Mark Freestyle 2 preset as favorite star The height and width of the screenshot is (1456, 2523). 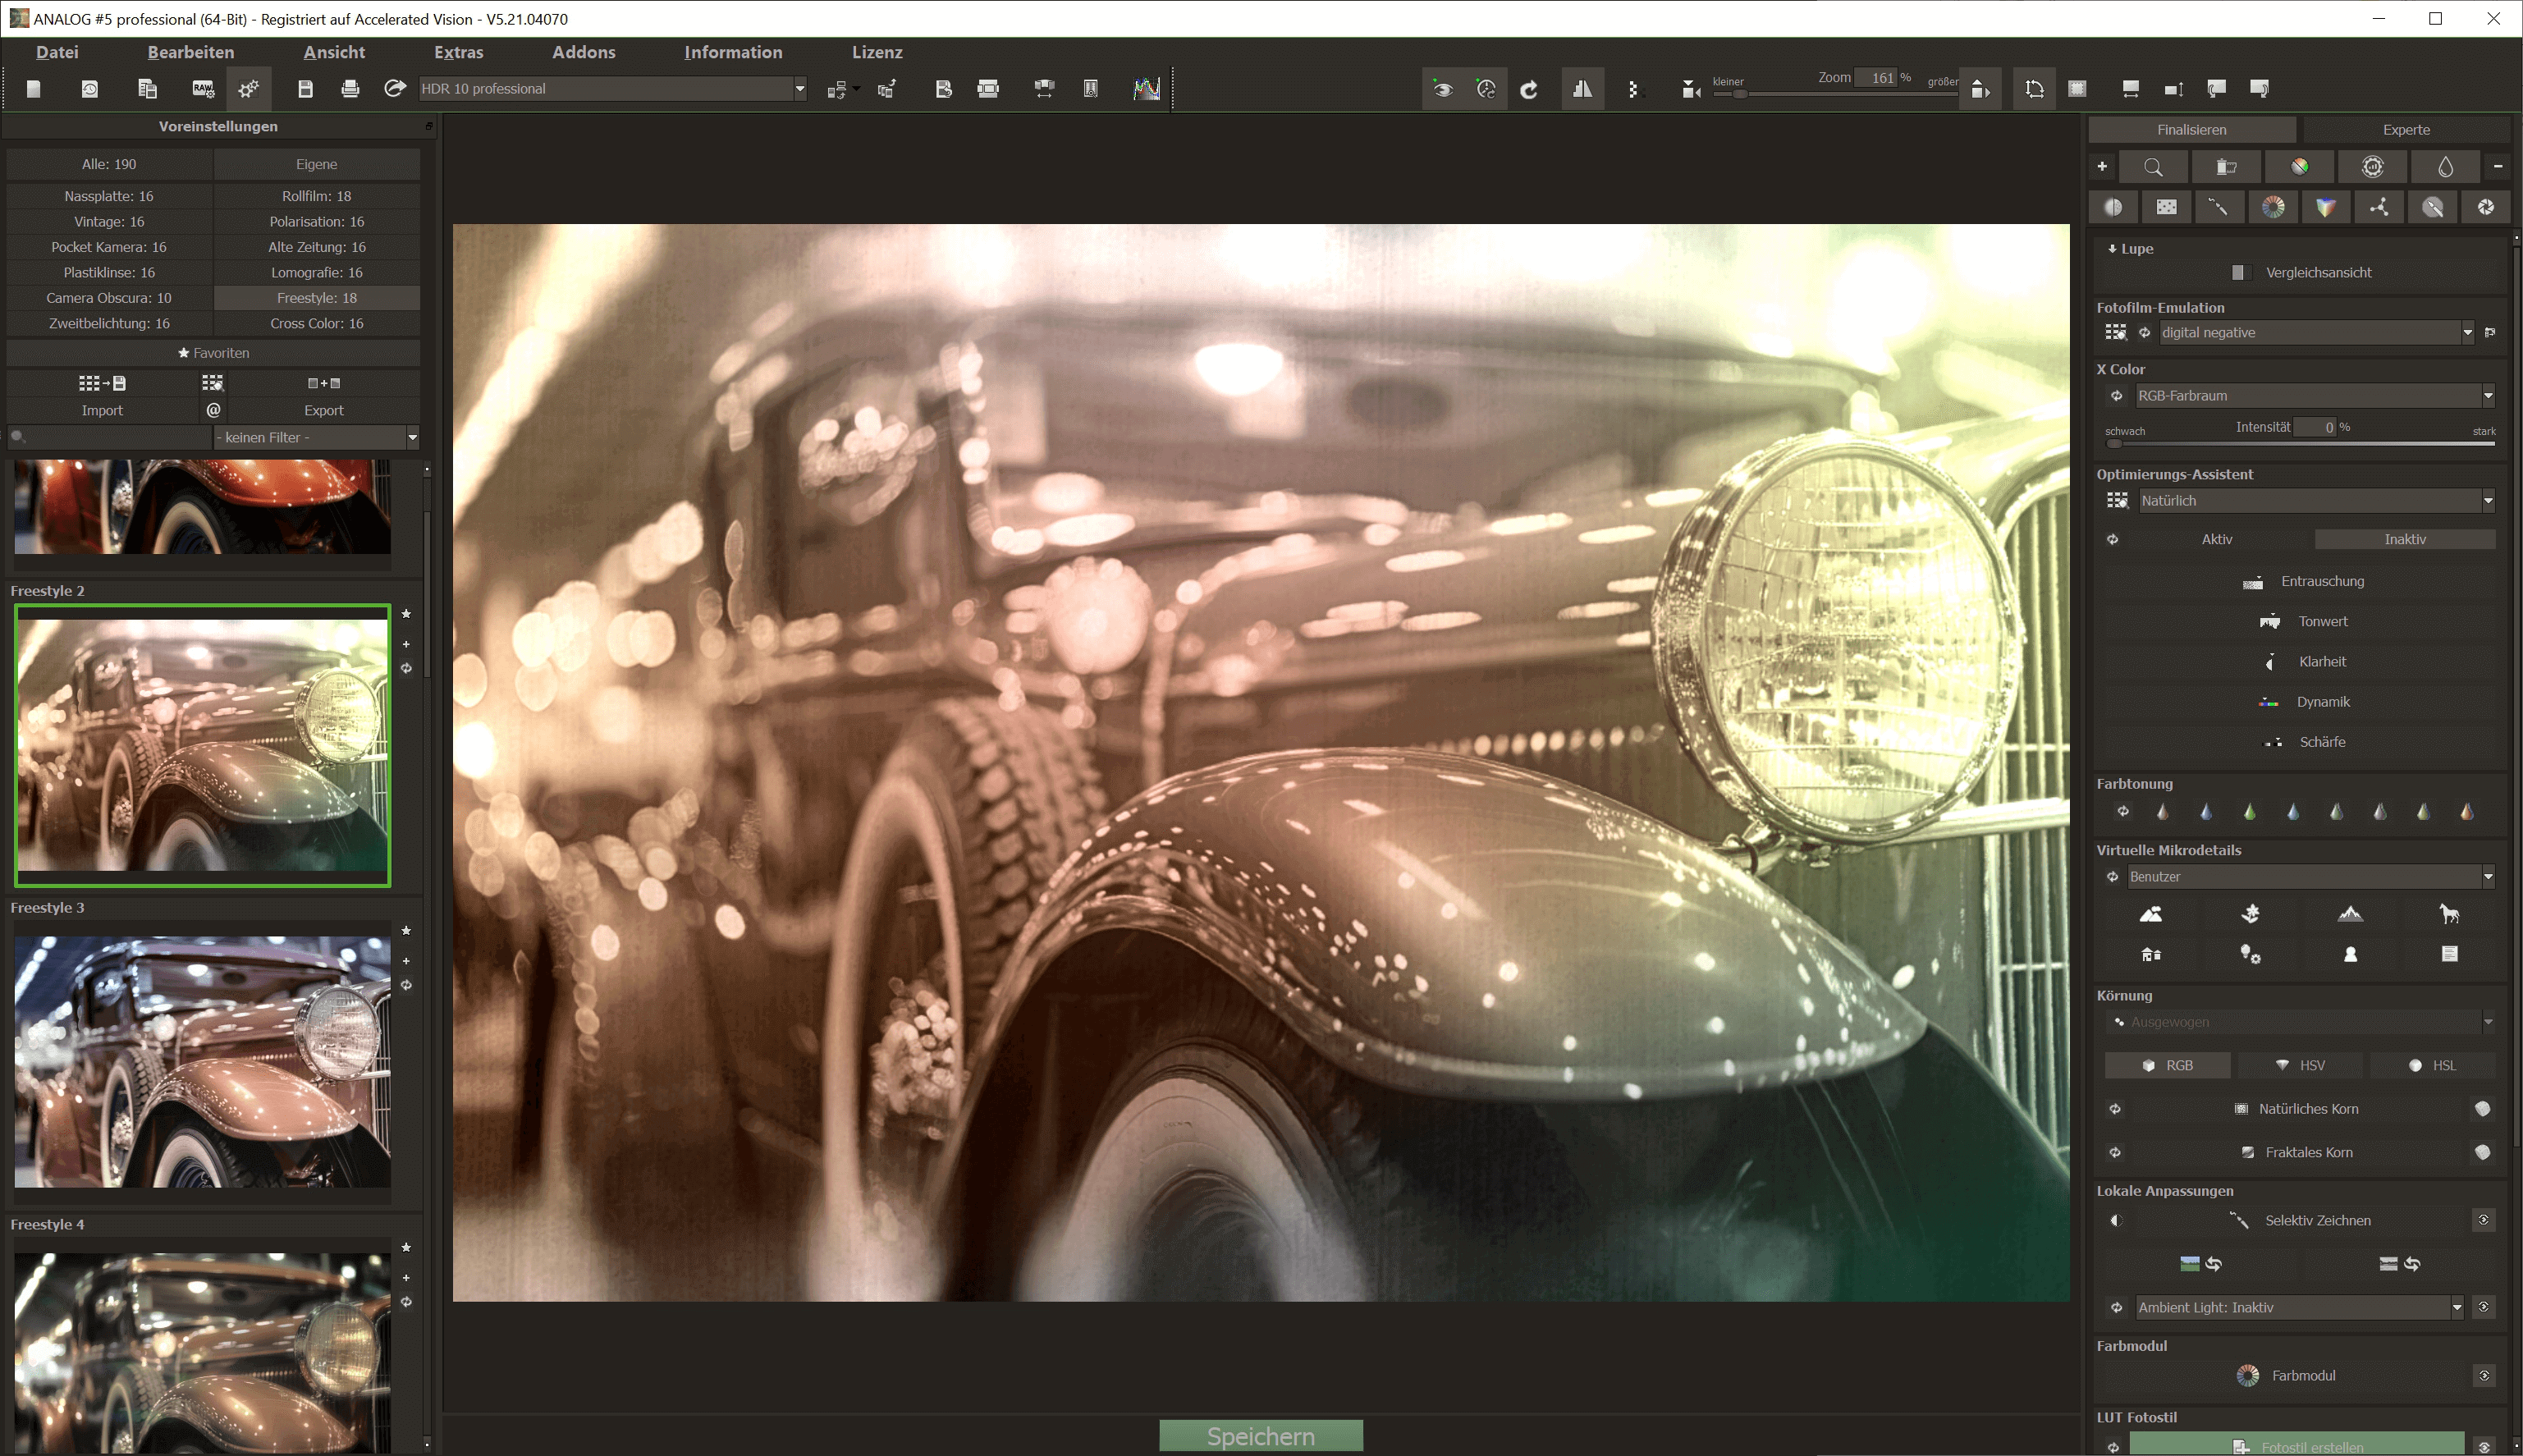click(406, 614)
